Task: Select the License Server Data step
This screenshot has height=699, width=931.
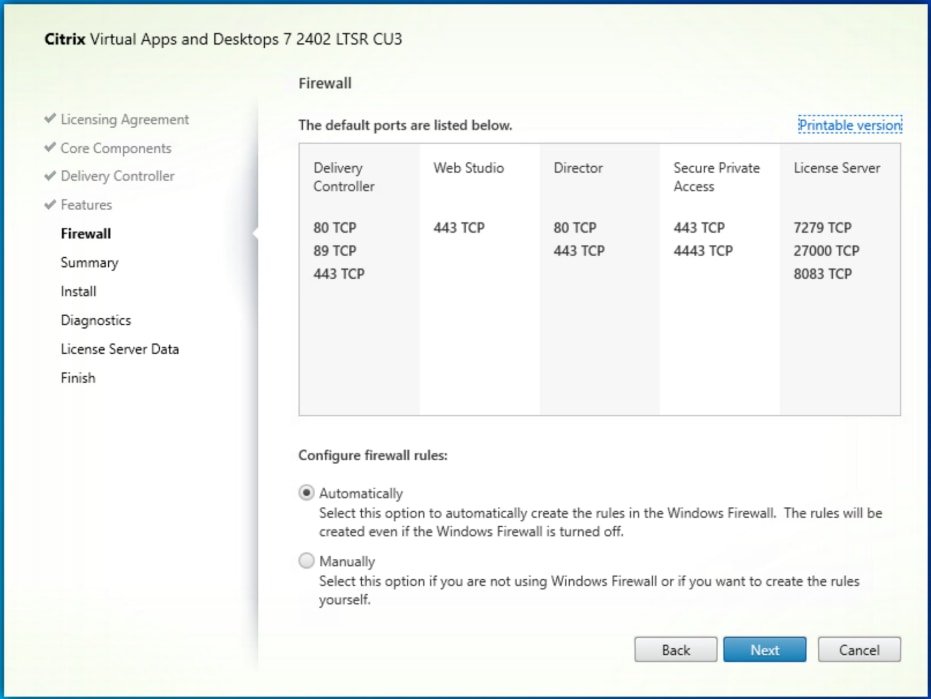Action: [x=119, y=349]
